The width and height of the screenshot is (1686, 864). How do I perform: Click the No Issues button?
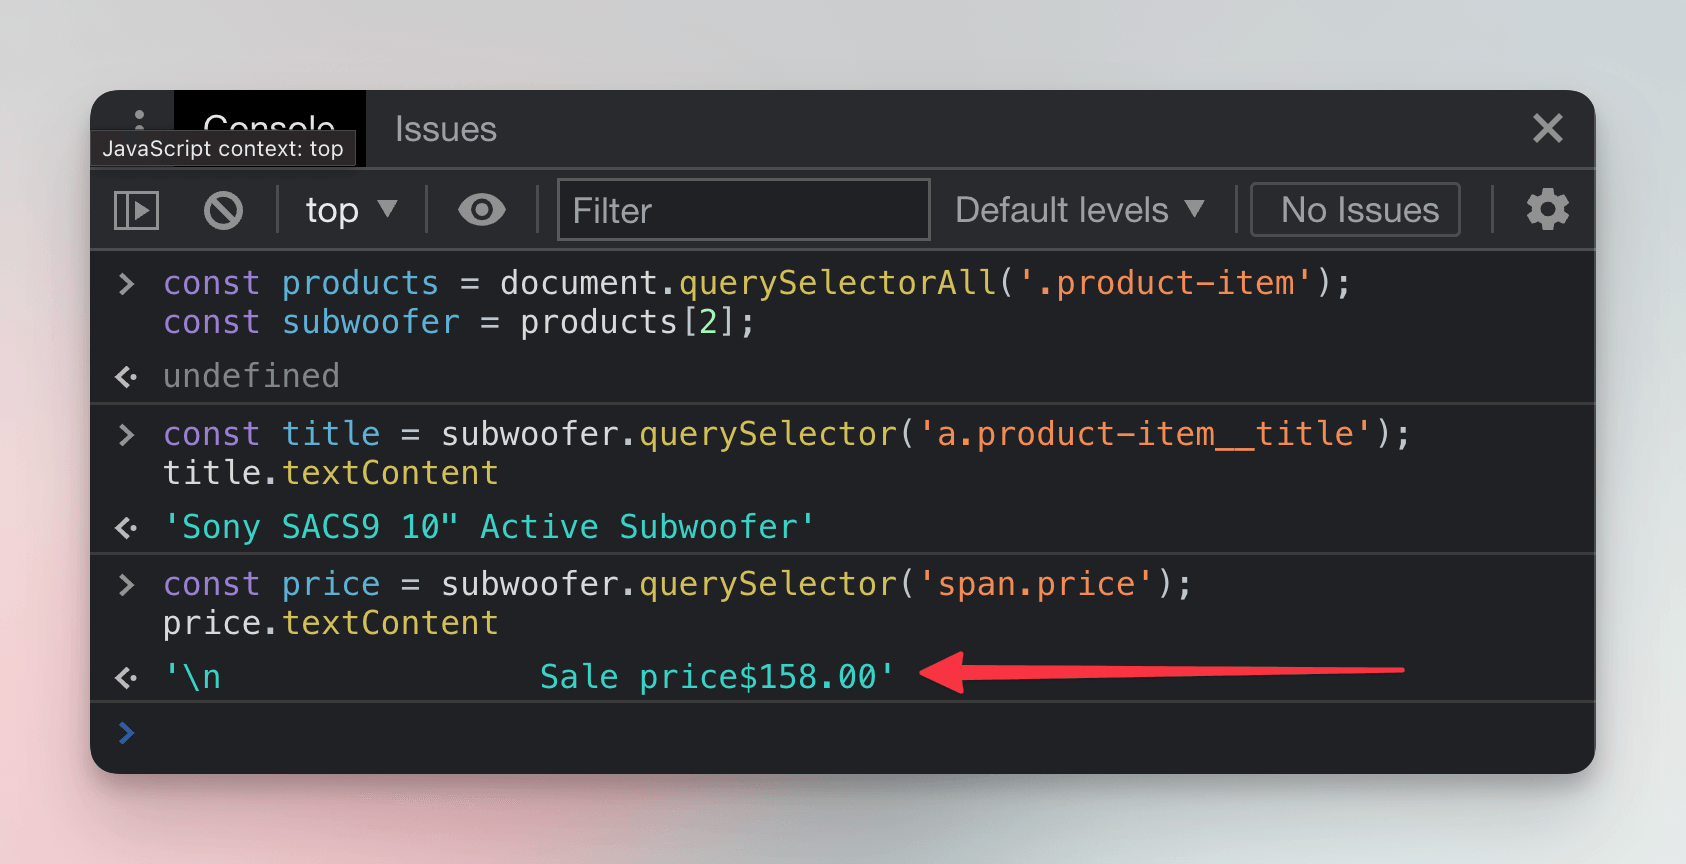click(1355, 210)
